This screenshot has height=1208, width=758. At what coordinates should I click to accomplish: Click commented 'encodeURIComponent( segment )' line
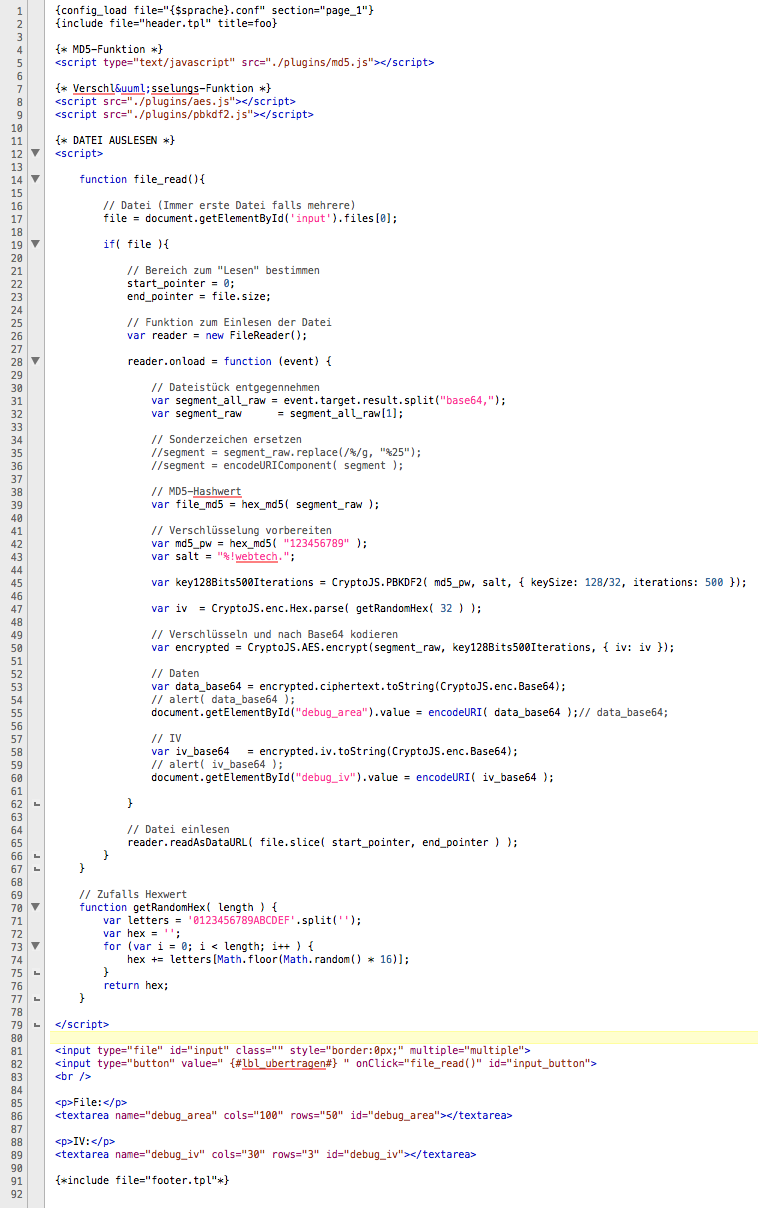(x=278, y=465)
